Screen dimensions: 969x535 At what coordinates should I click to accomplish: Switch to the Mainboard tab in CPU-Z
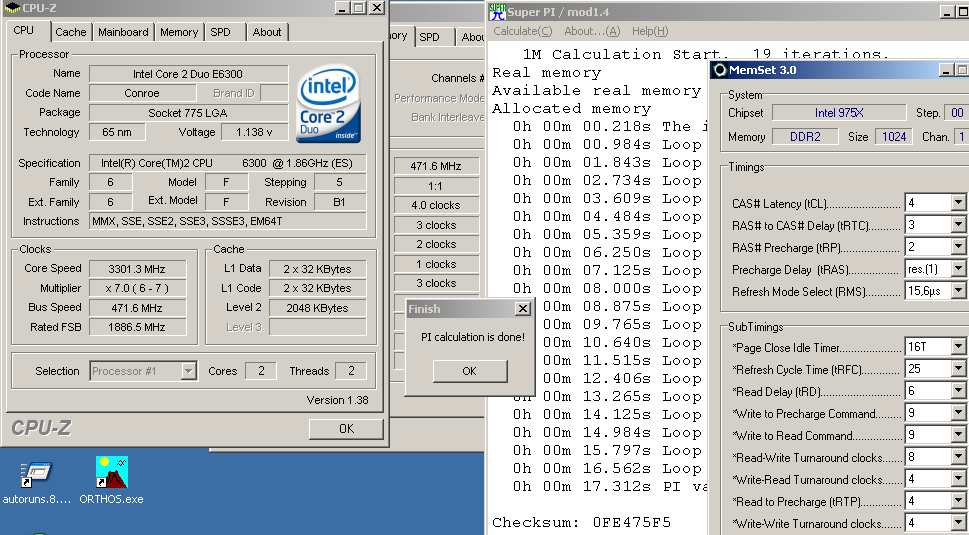123,32
